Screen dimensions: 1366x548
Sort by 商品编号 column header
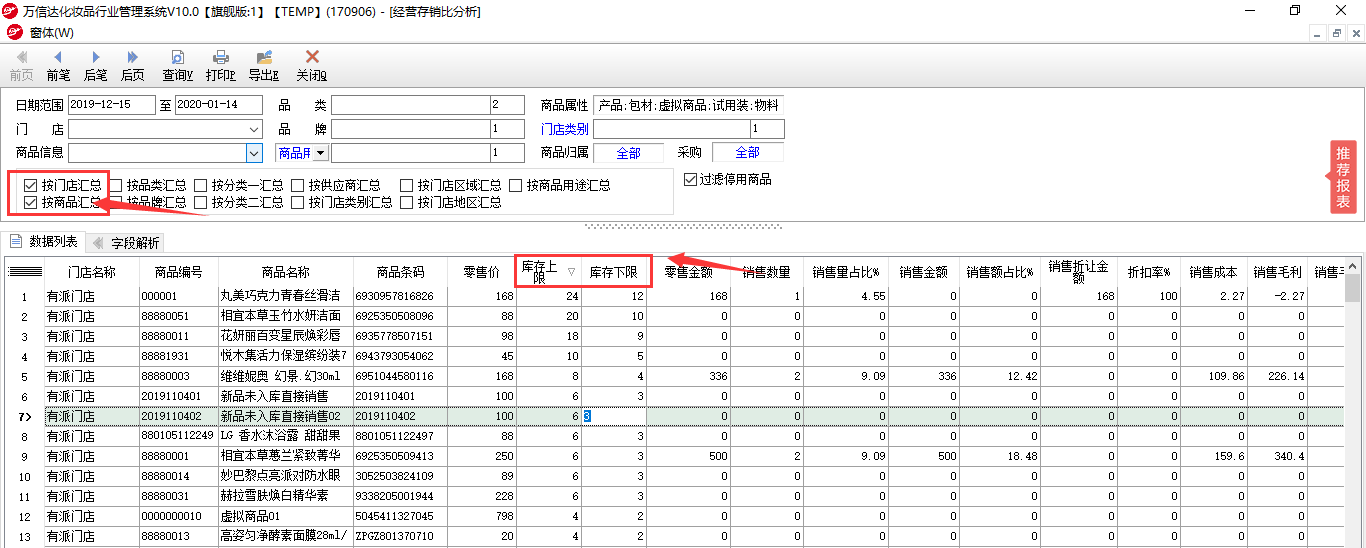point(179,272)
